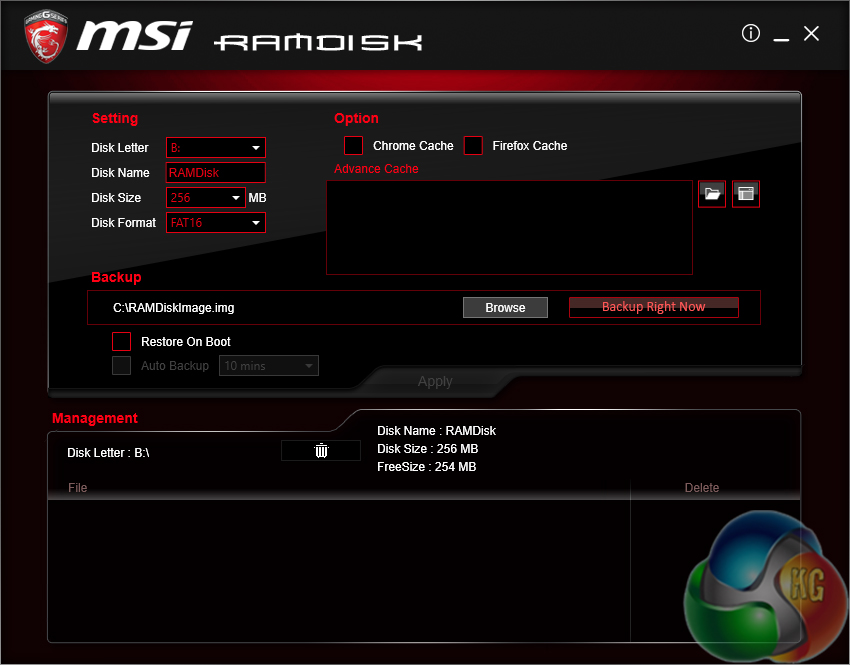Toggle the Auto Backup checkbox

(x=122, y=366)
